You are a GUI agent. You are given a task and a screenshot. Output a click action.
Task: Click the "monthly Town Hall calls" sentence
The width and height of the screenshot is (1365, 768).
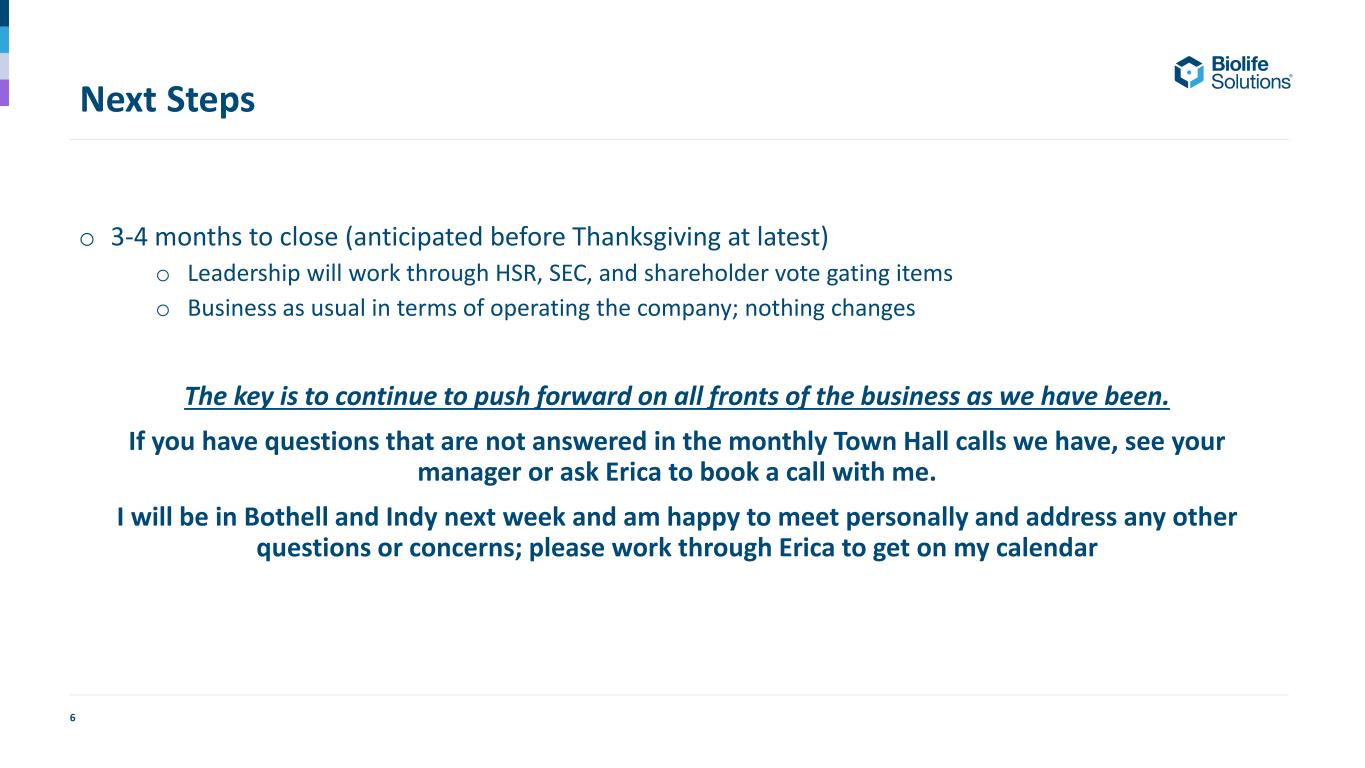click(x=677, y=441)
